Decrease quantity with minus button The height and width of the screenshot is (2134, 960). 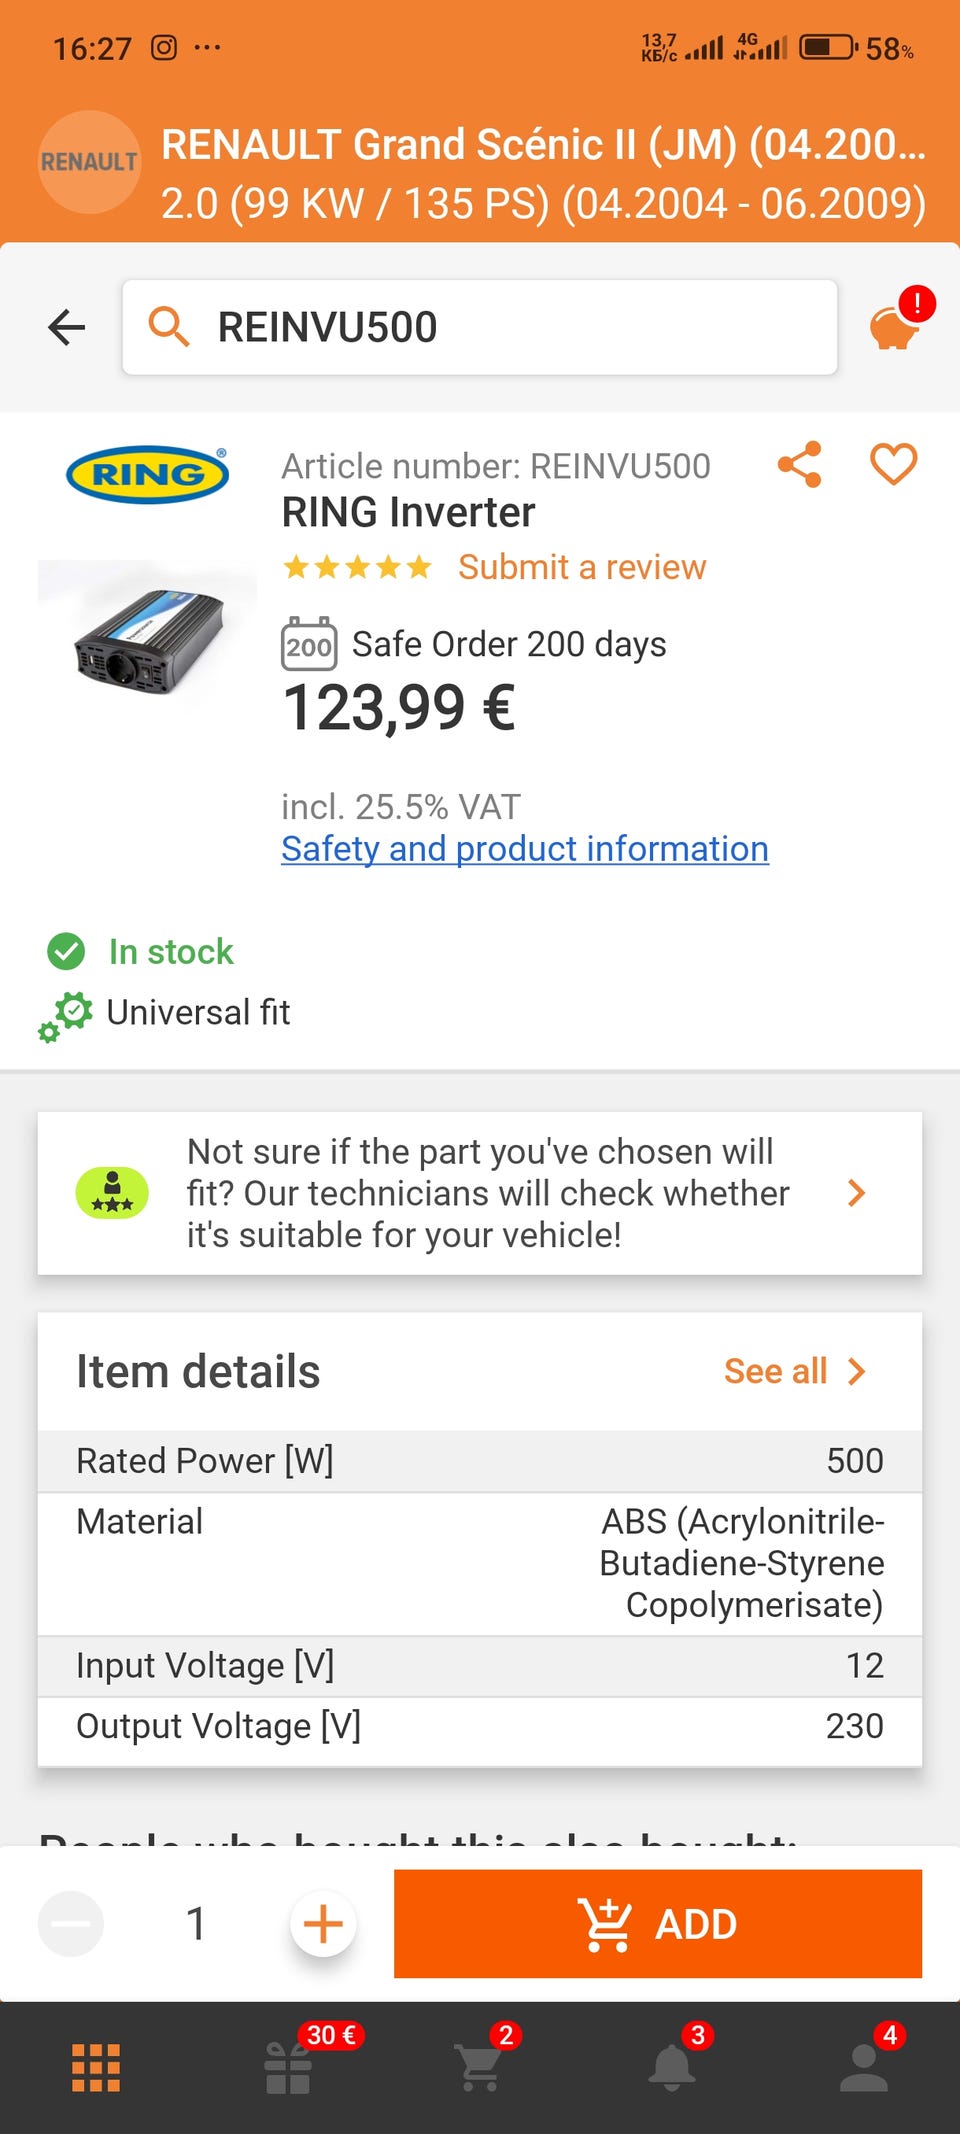tap(71, 1923)
